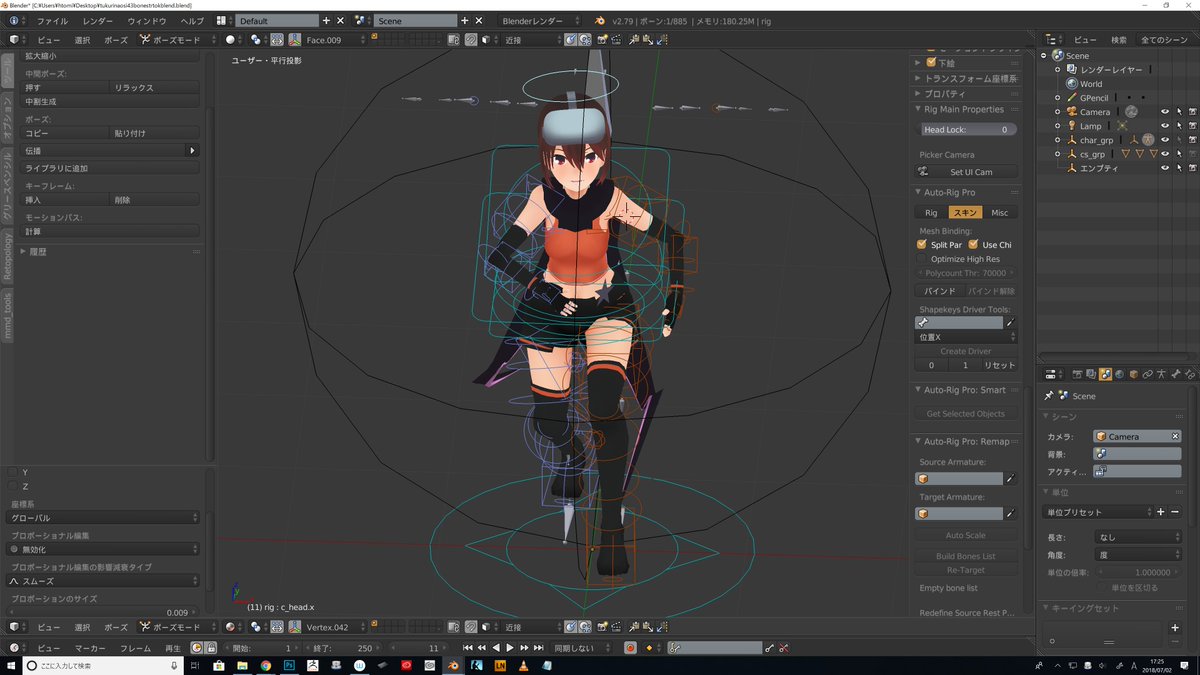The width and height of the screenshot is (1200, 675).
Task: Switch to the Rig tab in Auto-Rig Pro
Action: pyautogui.click(x=931, y=212)
